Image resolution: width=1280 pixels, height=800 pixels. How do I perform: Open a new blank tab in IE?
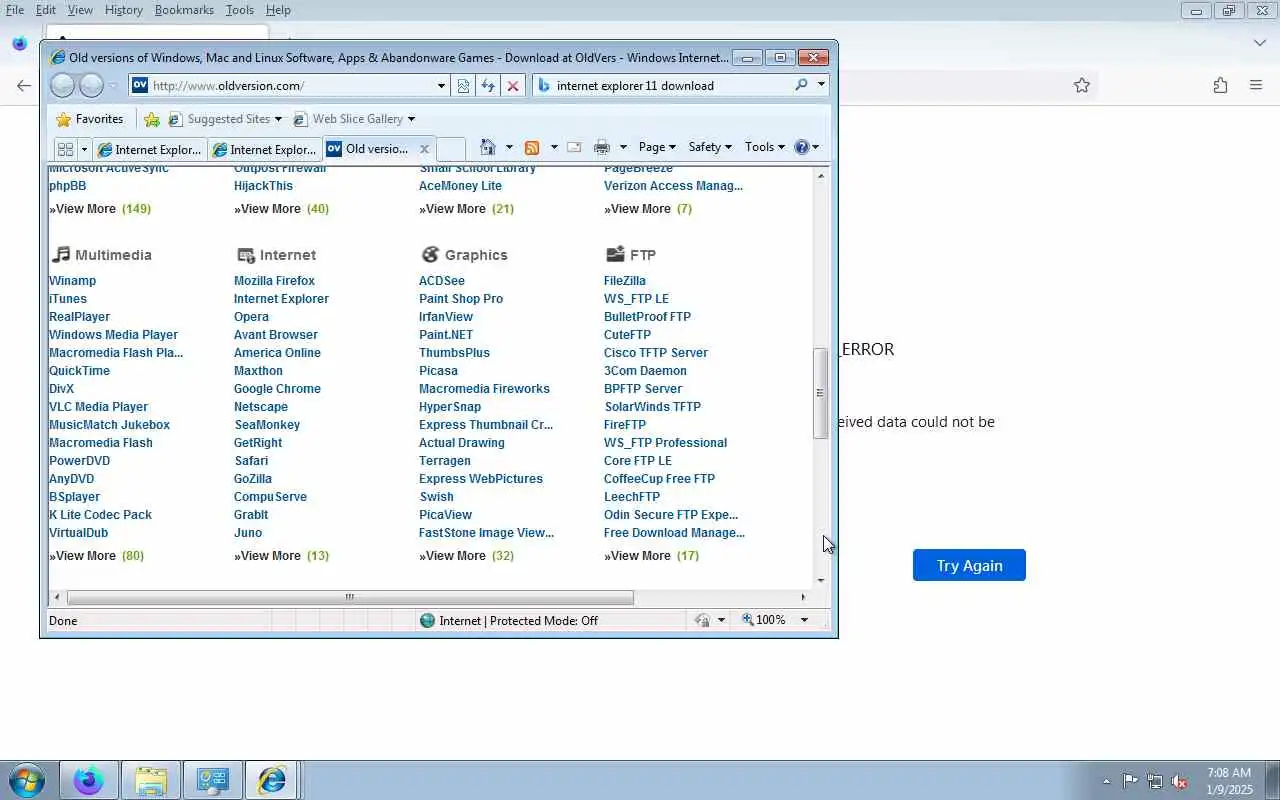451,149
